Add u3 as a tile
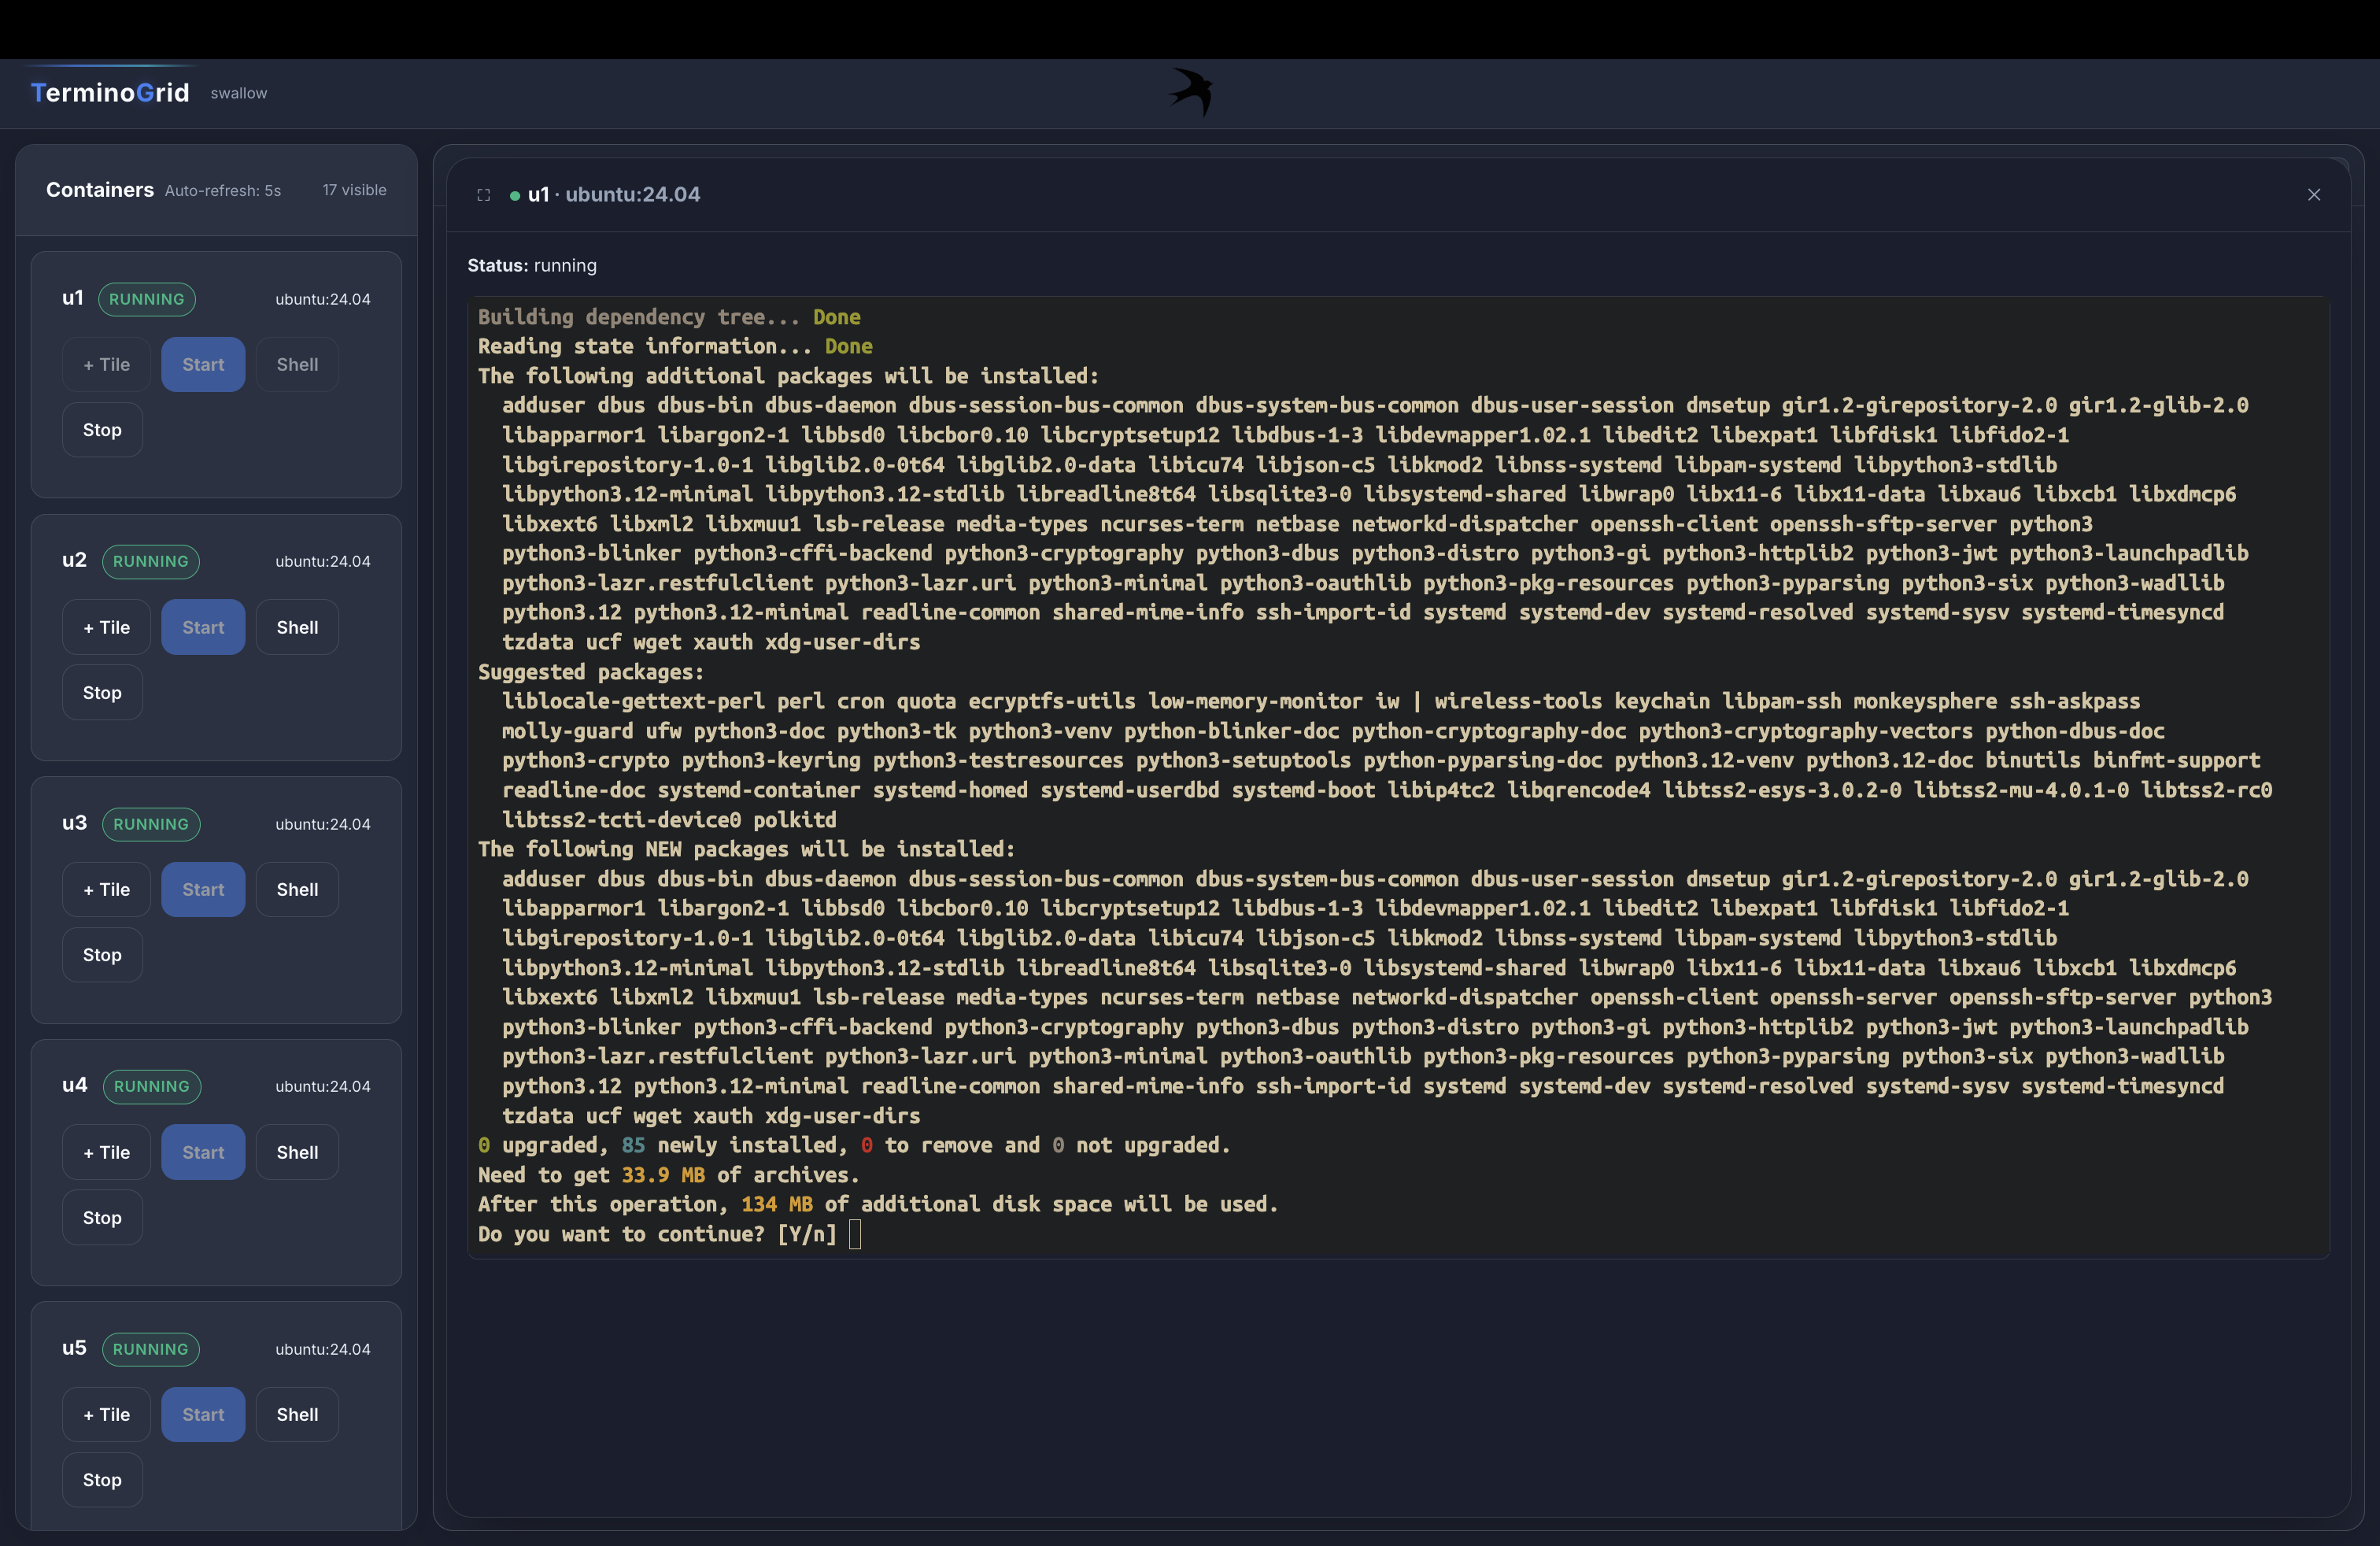 point(106,890)
